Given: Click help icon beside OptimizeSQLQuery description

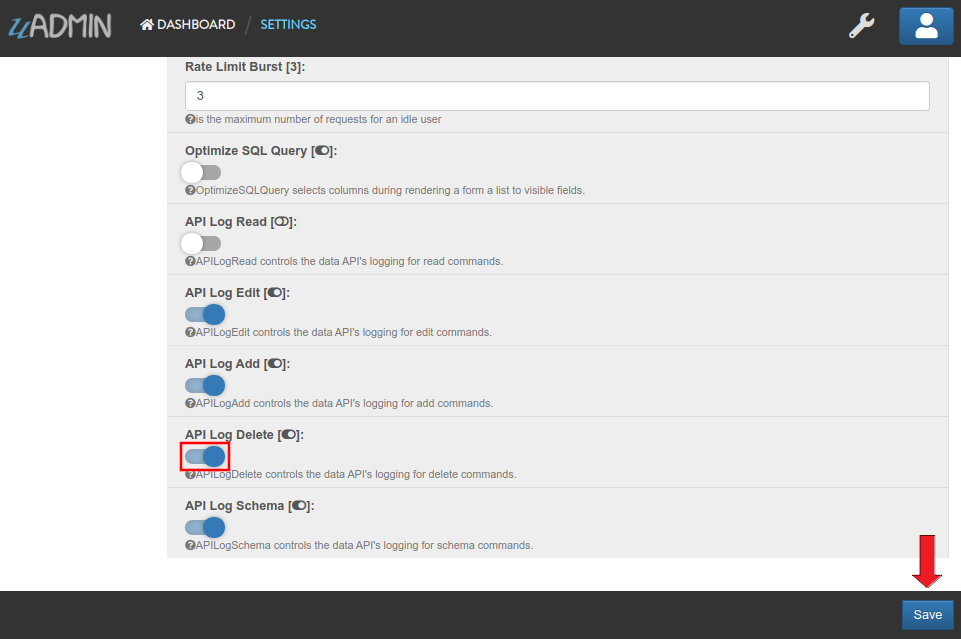Looking at the screenshot, I should point(190,191).
